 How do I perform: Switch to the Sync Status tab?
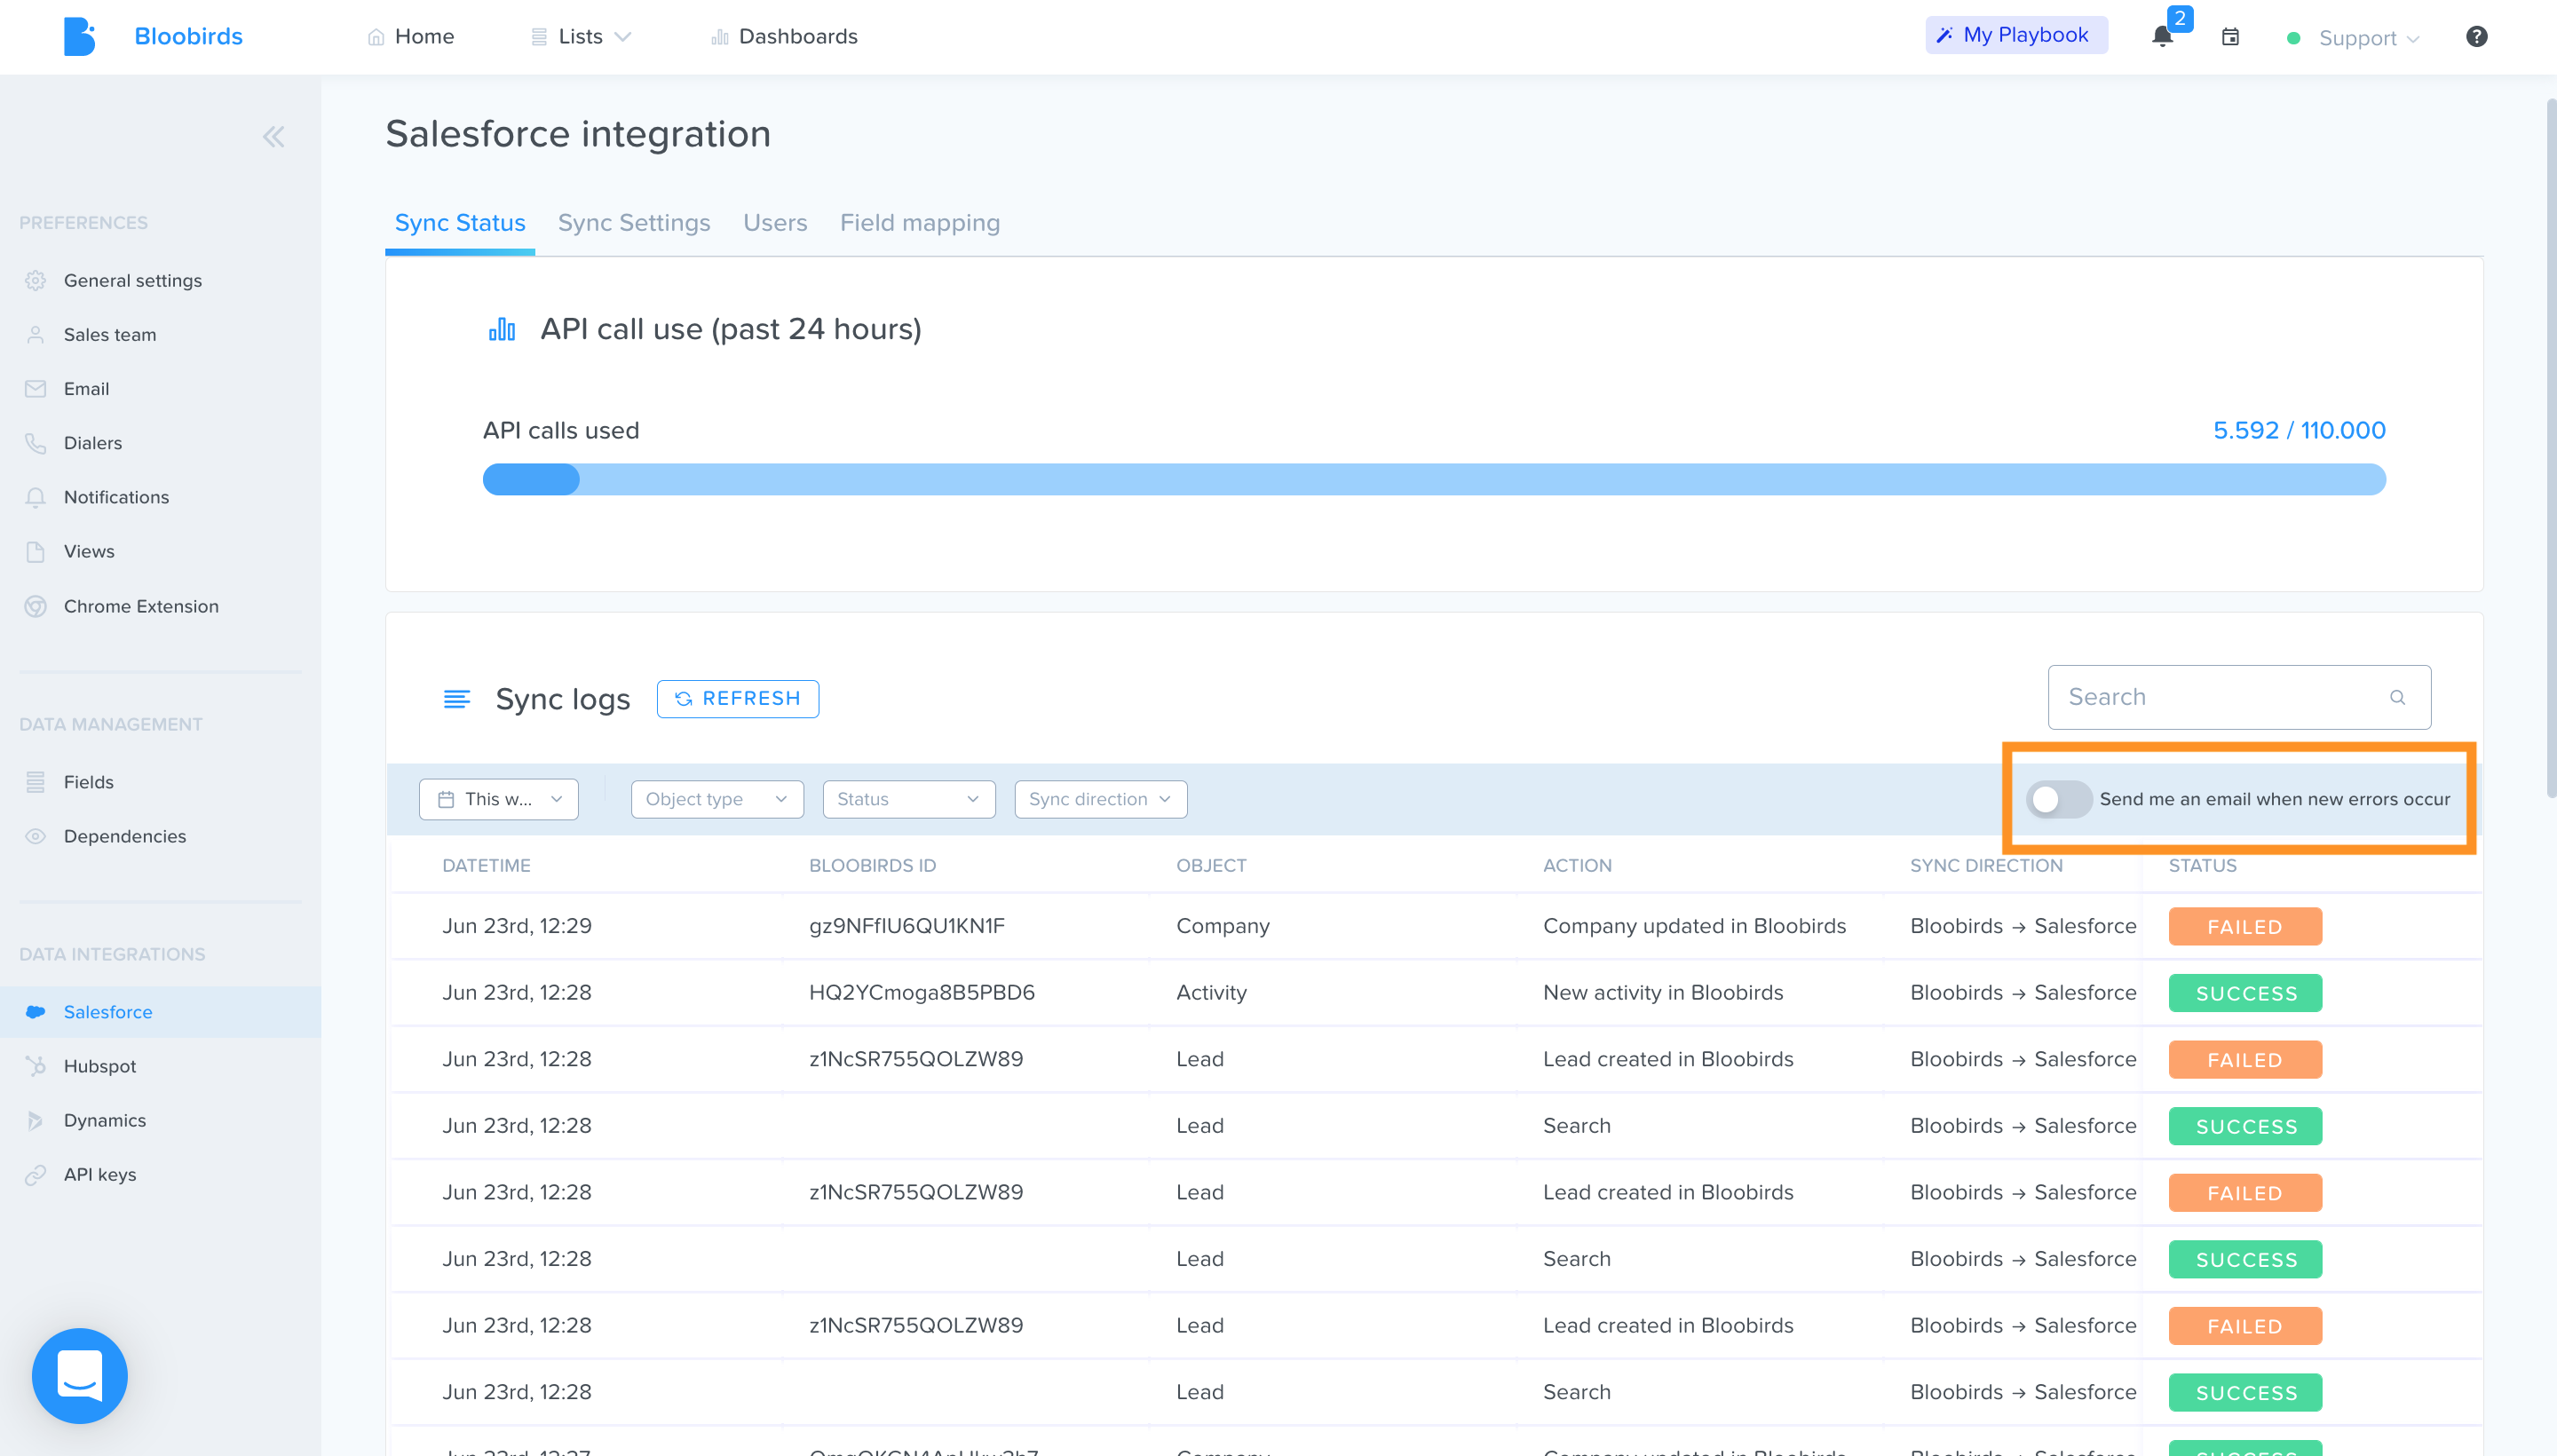(x=460, y=223)
